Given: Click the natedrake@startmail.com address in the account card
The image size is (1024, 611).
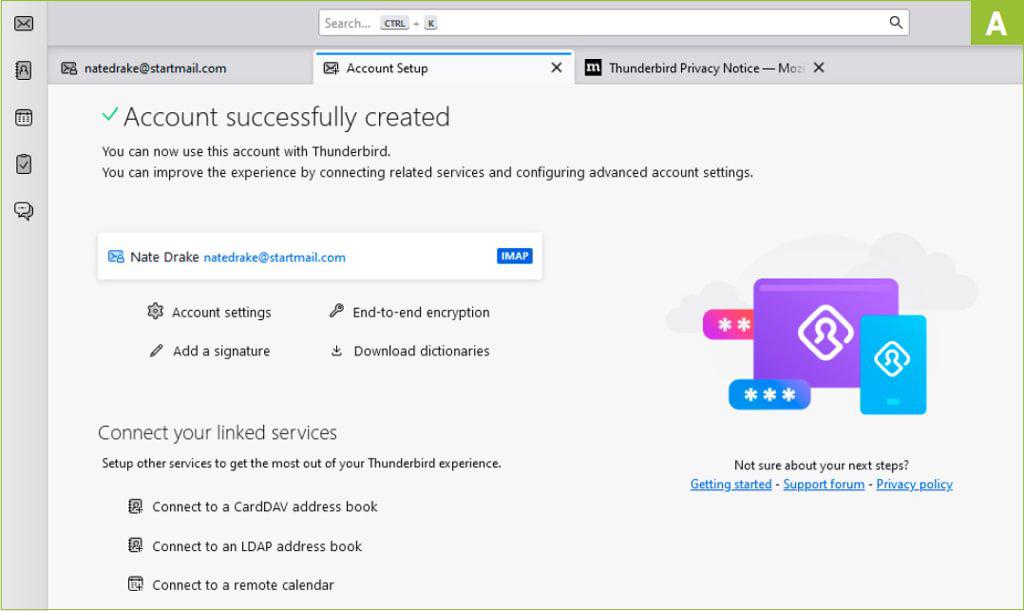Looking at the screenshot, I should pos(274,257).
